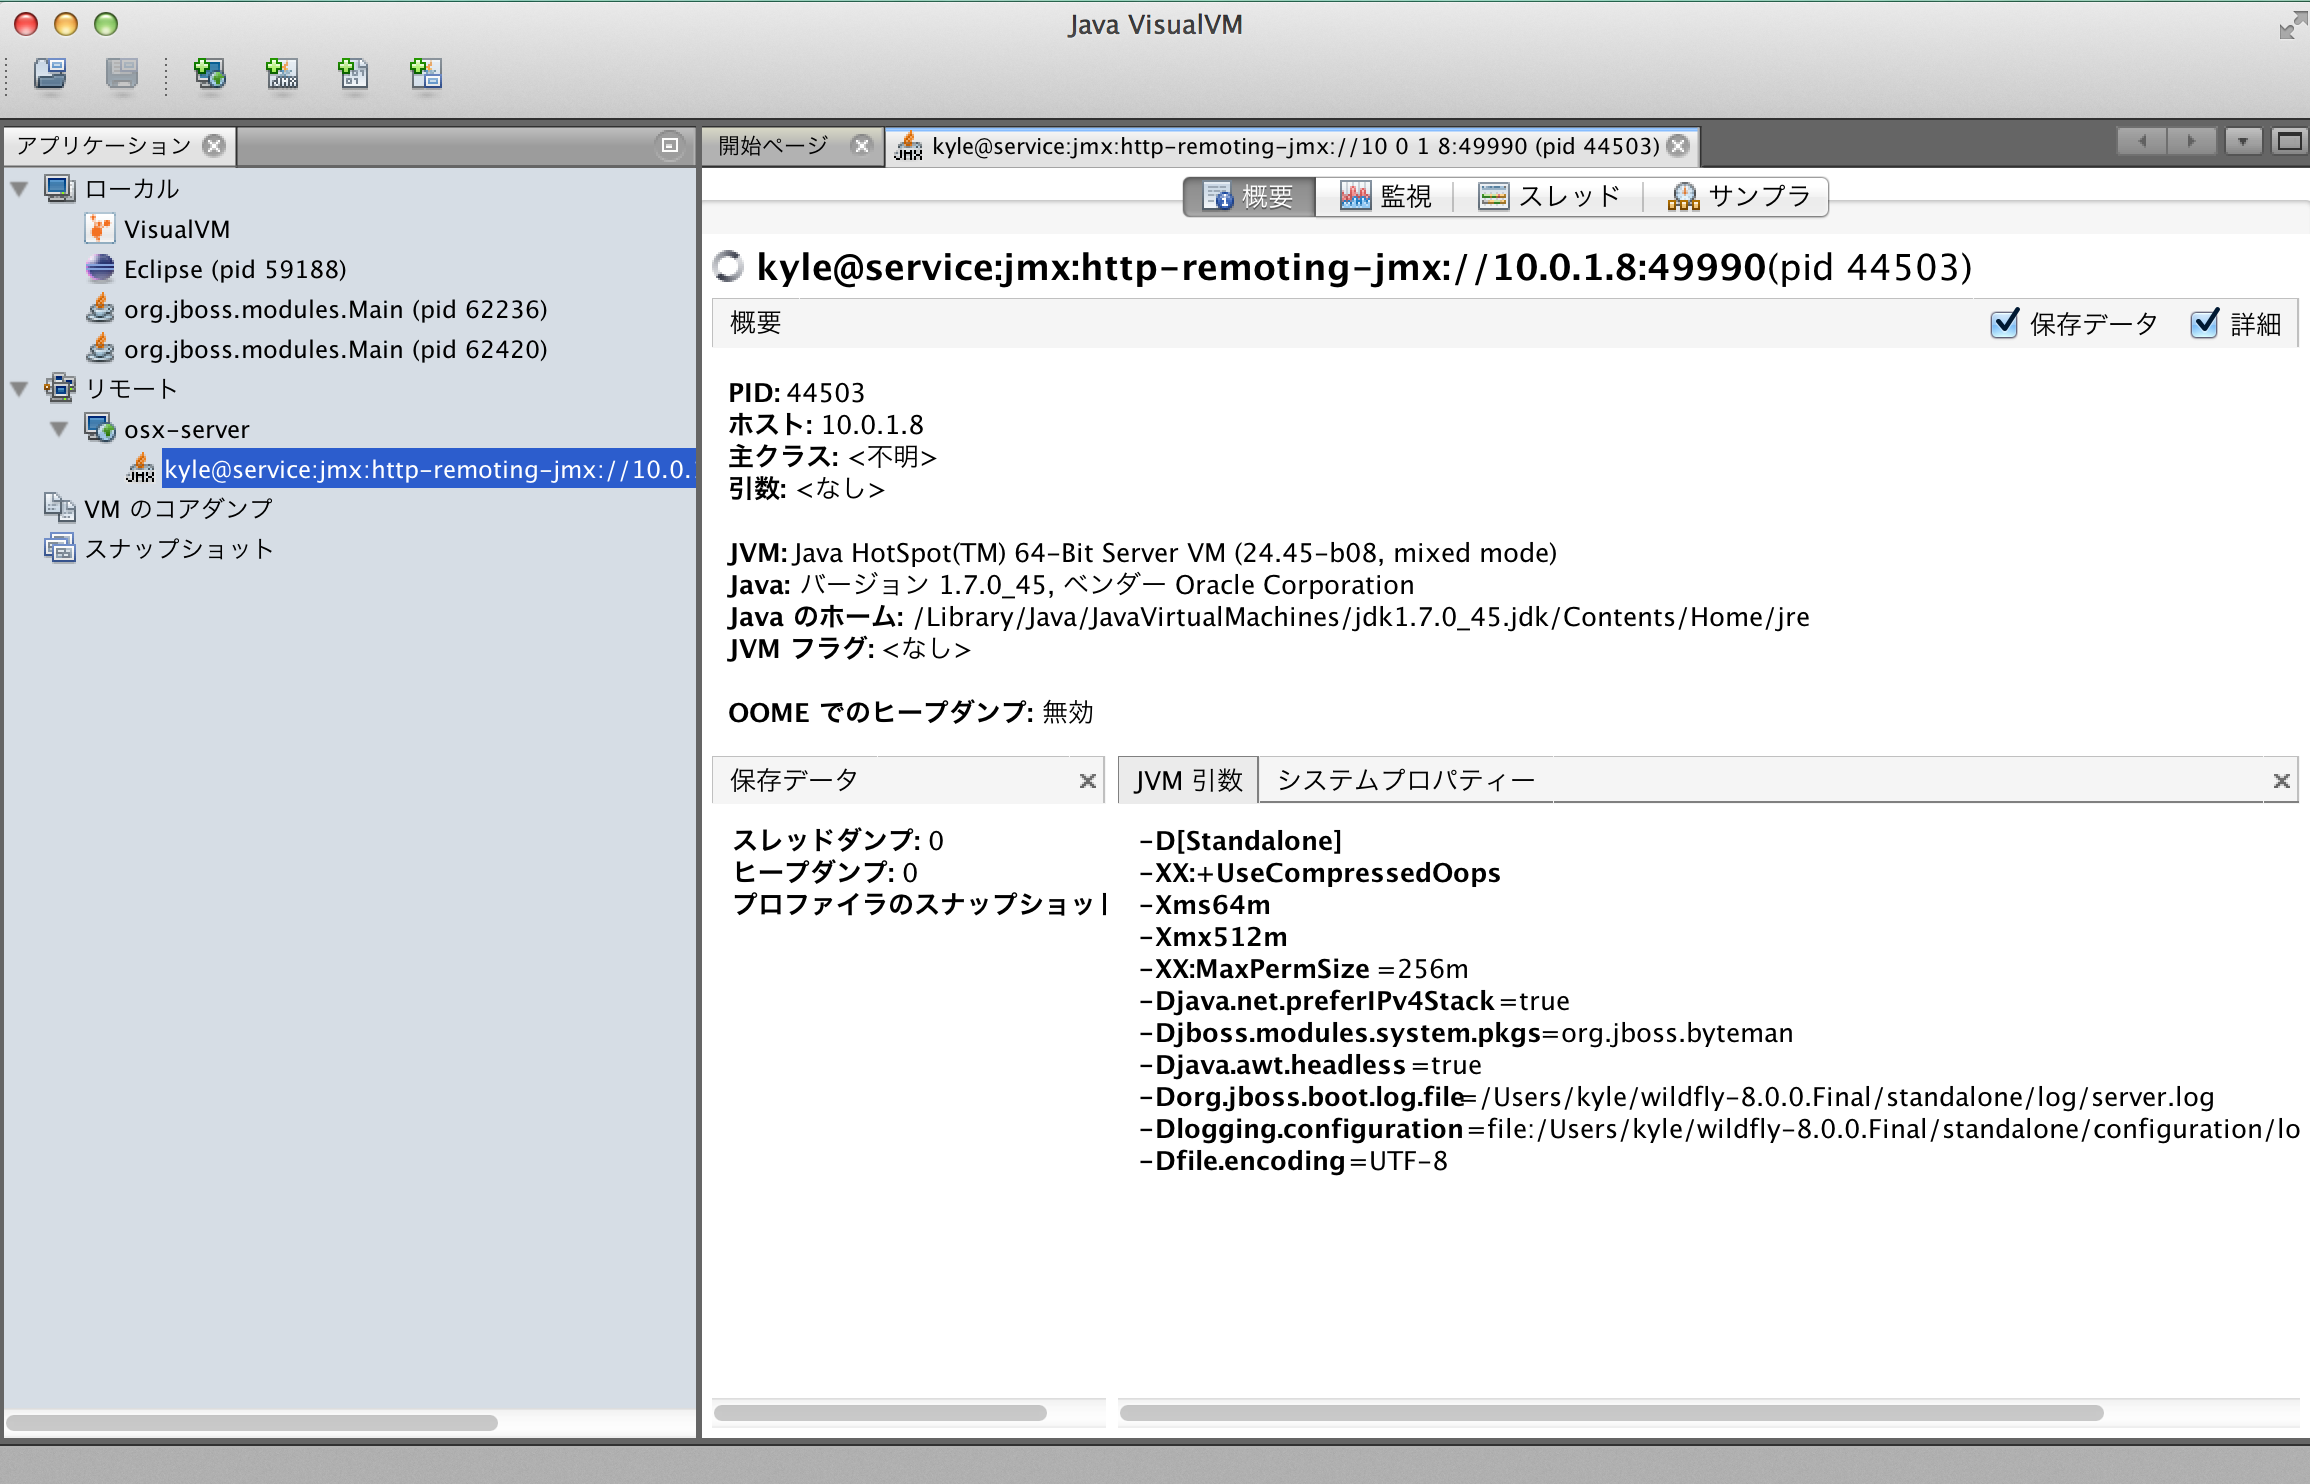The image size is (2310, 1484).
Task: Click the macOS fullscreen arrows icon
Action: click(x=2291, y=26)
